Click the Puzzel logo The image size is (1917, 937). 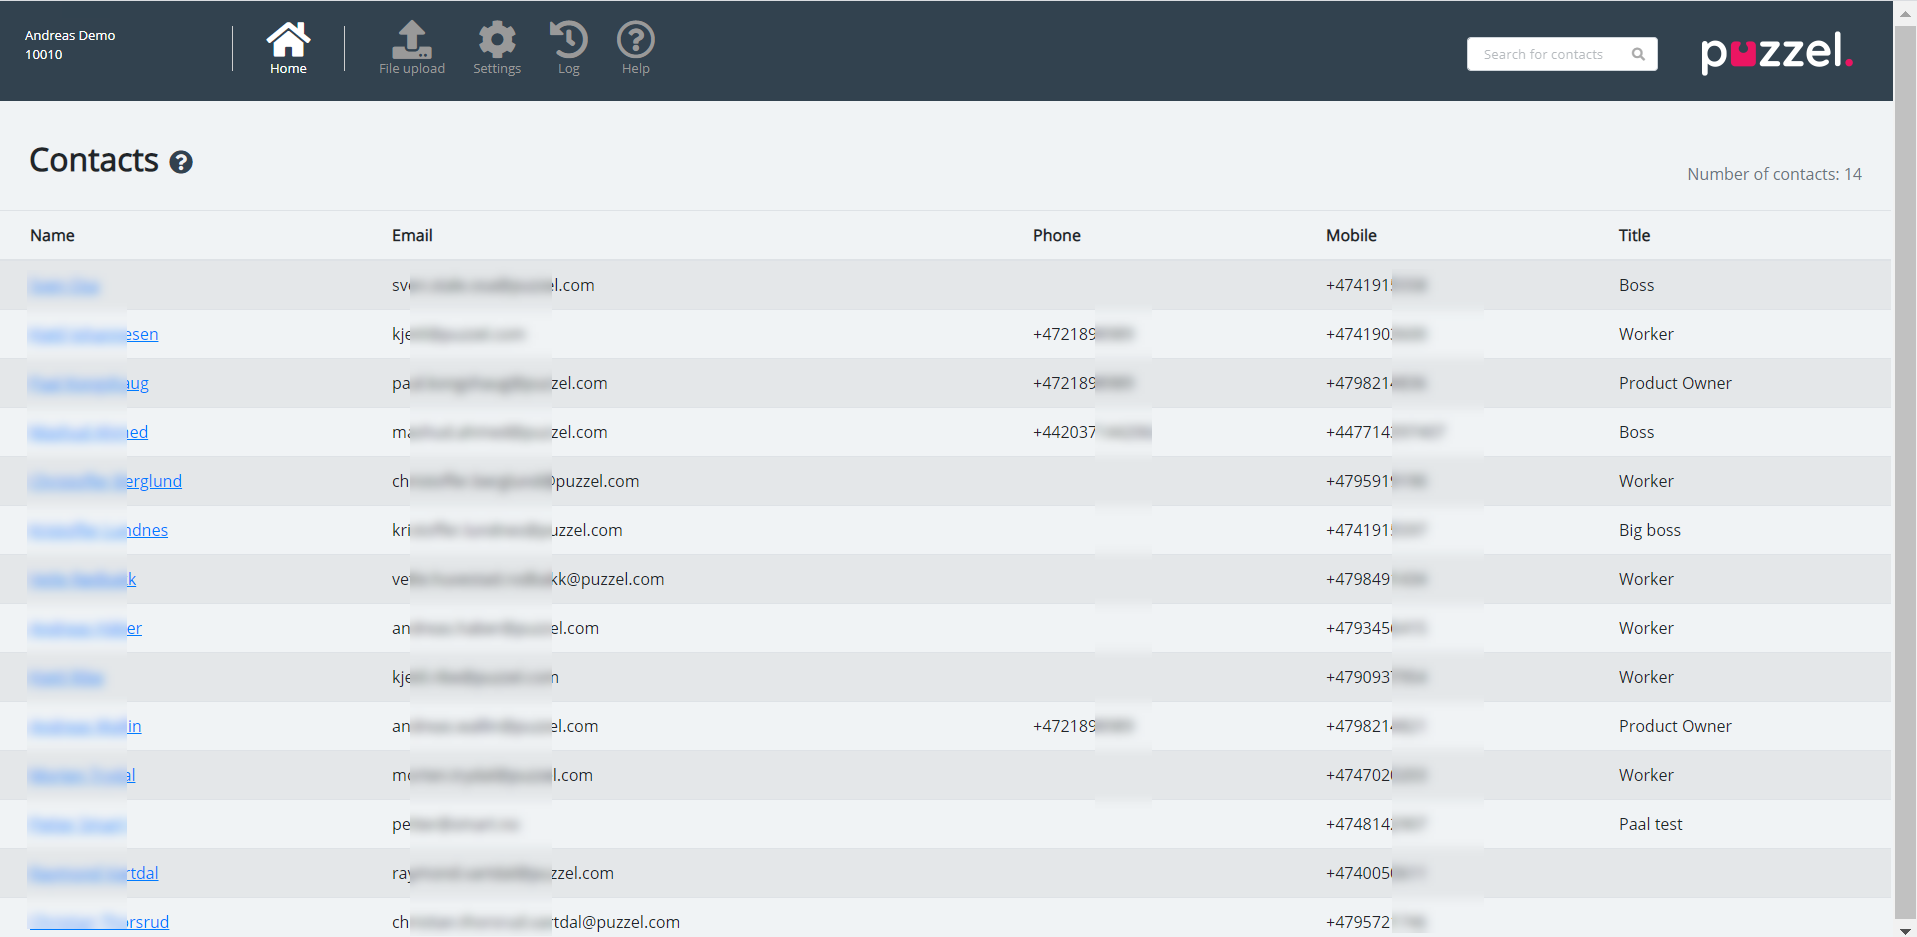pyautogui.click(x=1776, y=52)
